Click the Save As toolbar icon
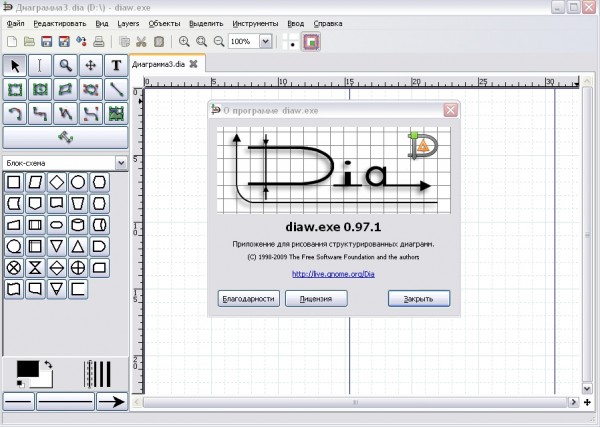The image size is (600, 427). coord(64,41)
